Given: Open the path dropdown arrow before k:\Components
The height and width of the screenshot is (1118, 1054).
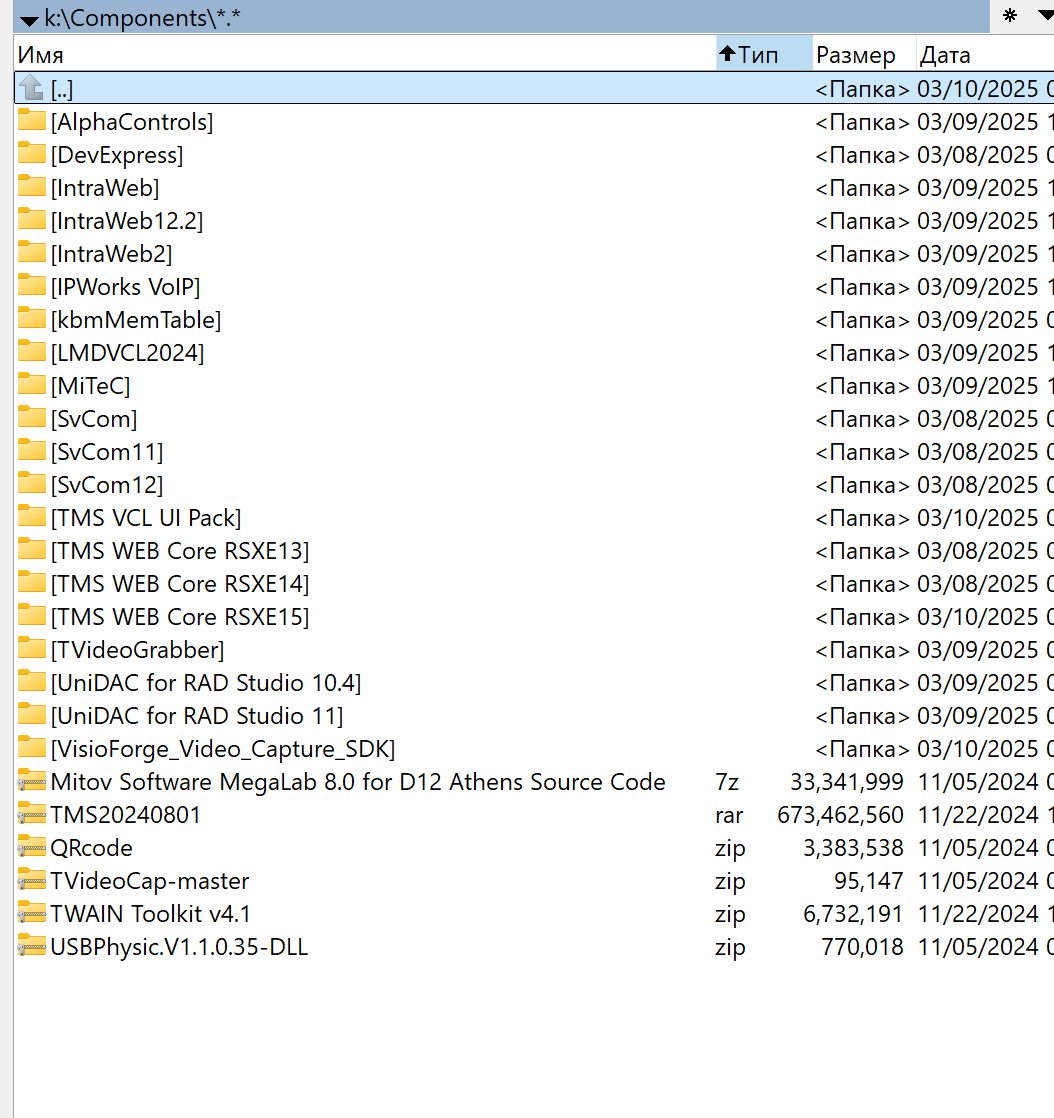Looking at the screenshot, I should tap(29, 20).
